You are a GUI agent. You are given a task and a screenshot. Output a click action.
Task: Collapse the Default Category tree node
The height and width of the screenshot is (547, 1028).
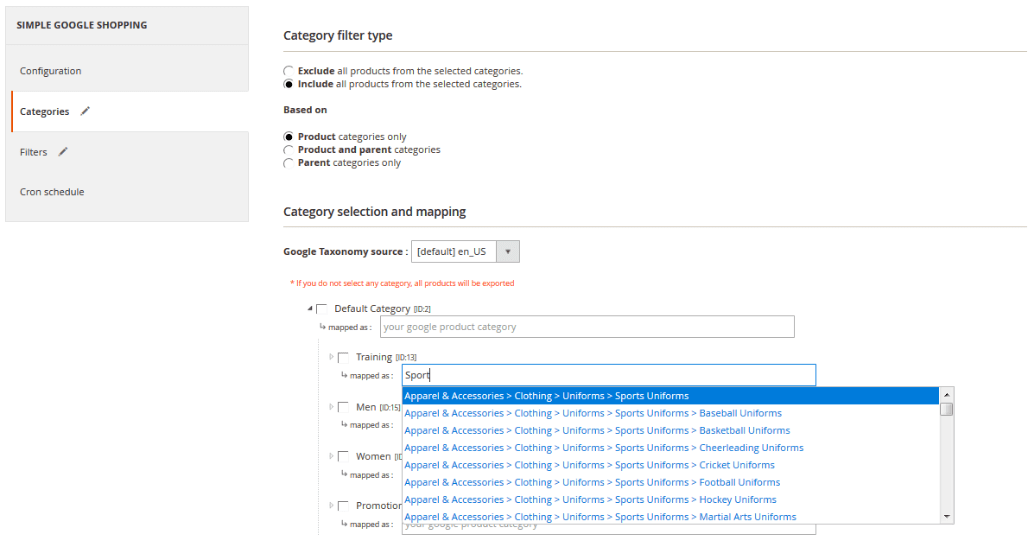click(310, 308)
